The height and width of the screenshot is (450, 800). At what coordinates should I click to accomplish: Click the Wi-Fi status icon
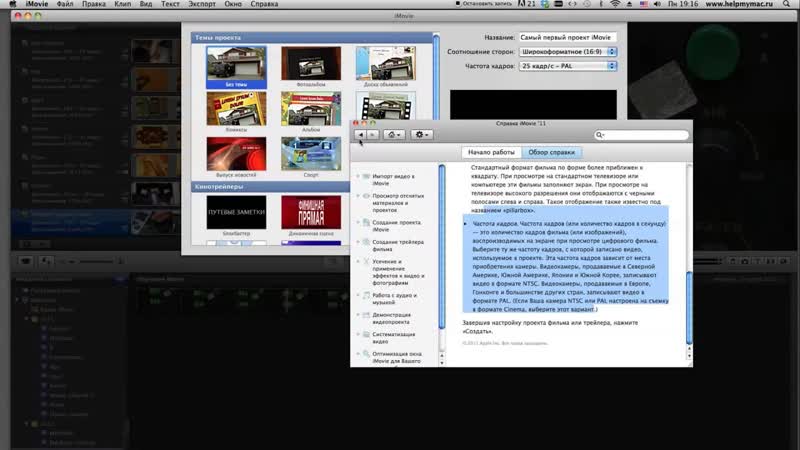(x=615, y=4)
